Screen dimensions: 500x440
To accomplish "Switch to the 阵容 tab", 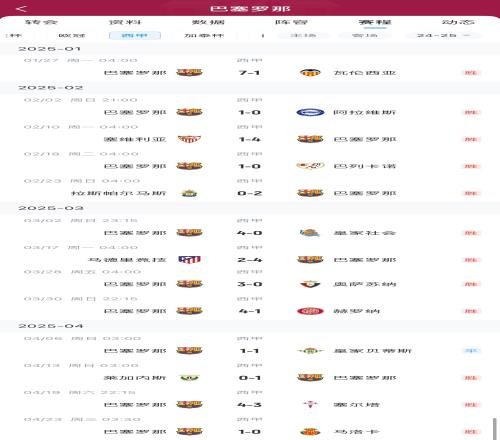I will point(291,22).
